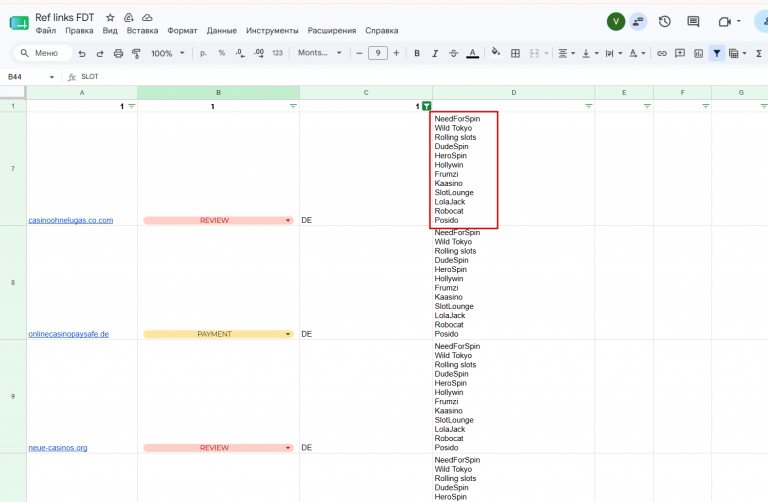Open the Monts... font family dropdown
This screenshot has height=502, width=768.
(319, 53)
